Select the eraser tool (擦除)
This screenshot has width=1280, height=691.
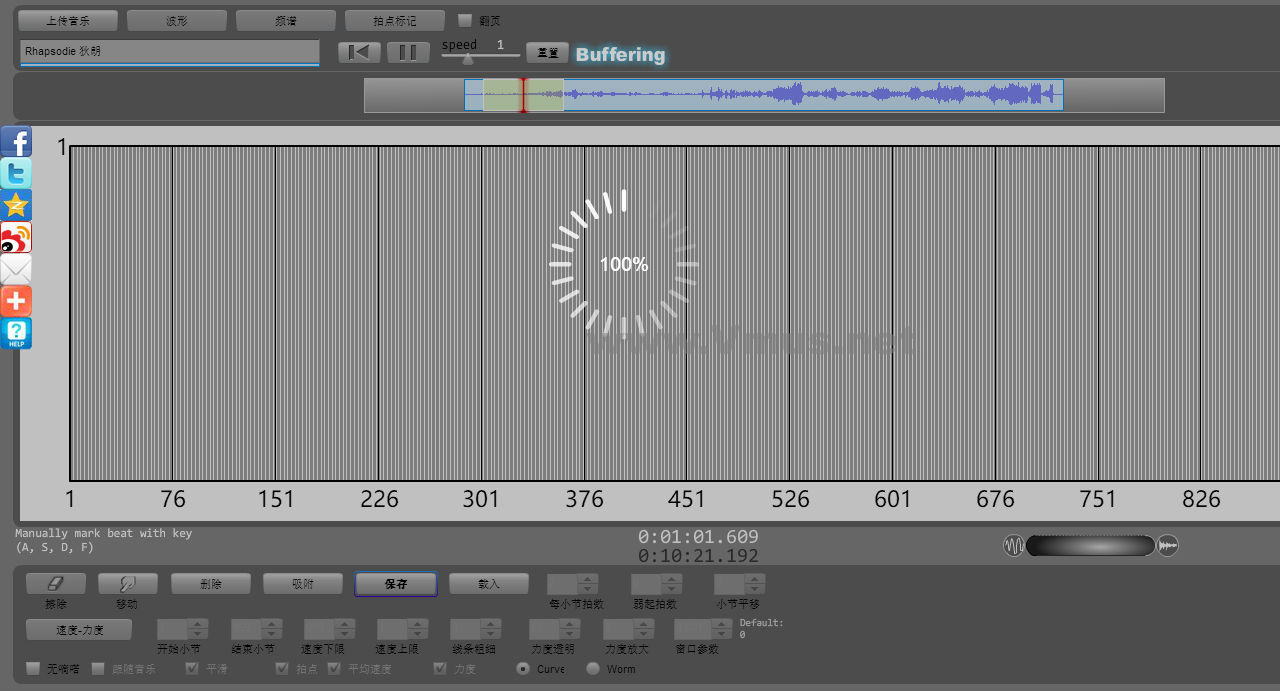55,584
